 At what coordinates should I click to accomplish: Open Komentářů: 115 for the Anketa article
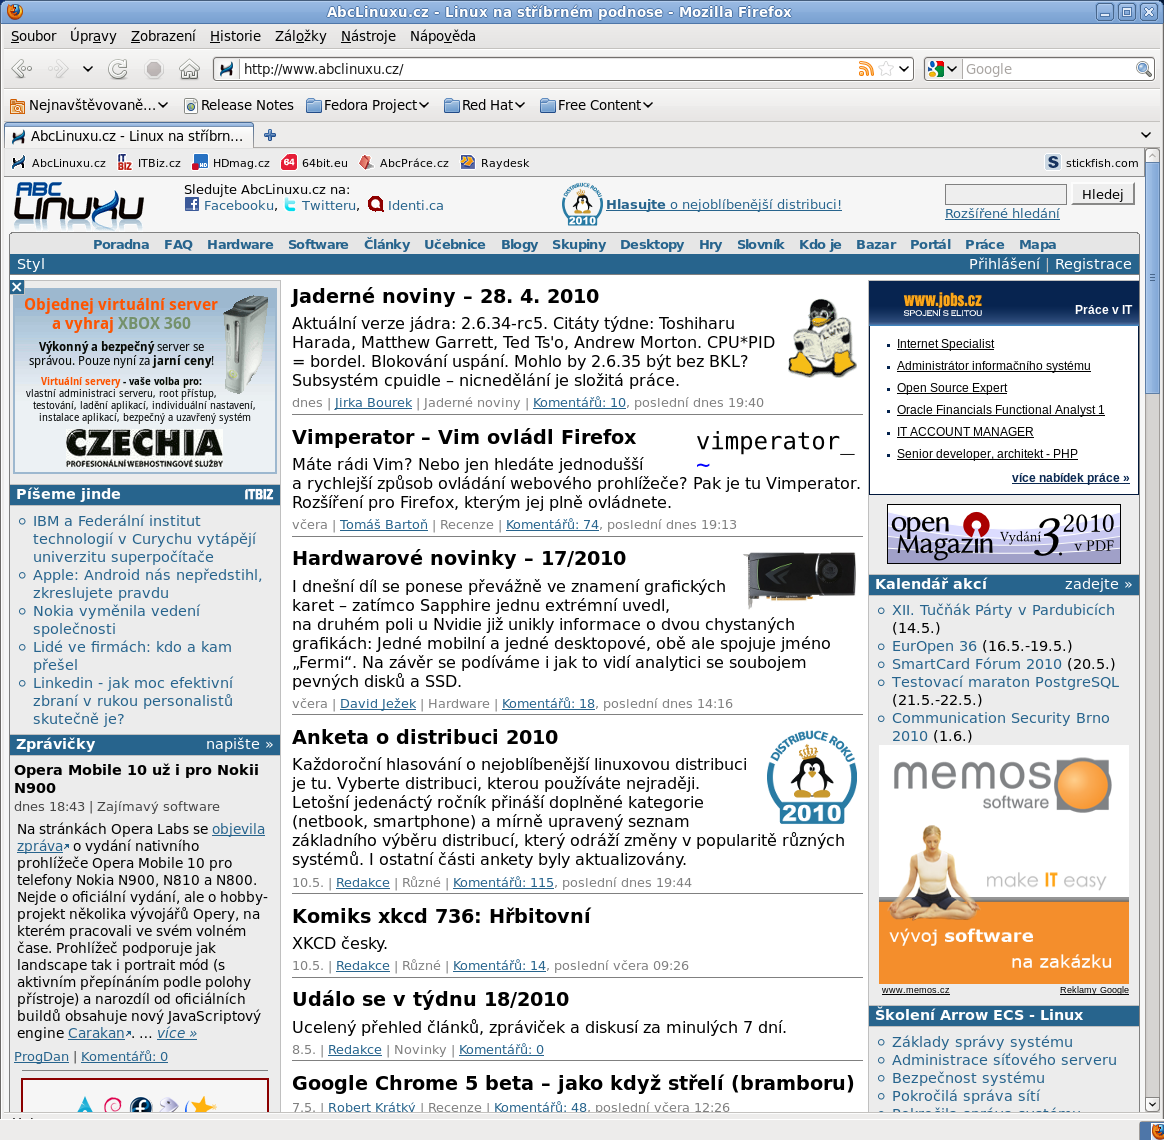pyautogui.click(x=503, y=882)
